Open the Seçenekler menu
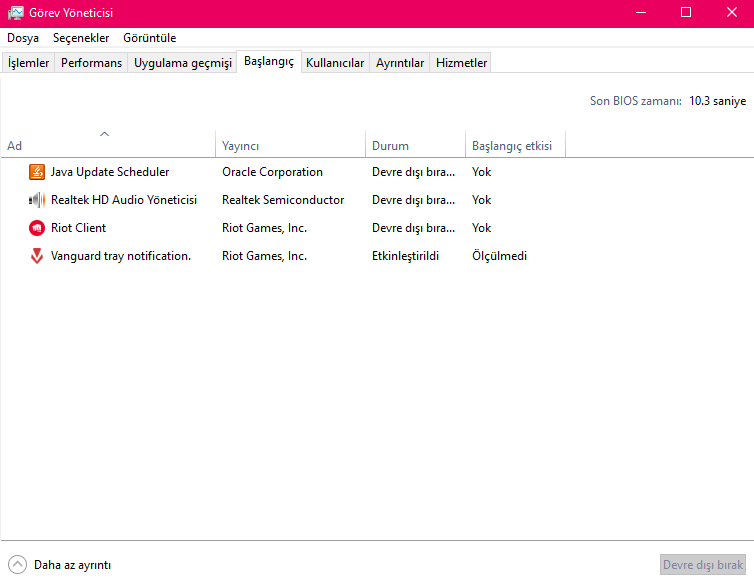 [81, 38]
